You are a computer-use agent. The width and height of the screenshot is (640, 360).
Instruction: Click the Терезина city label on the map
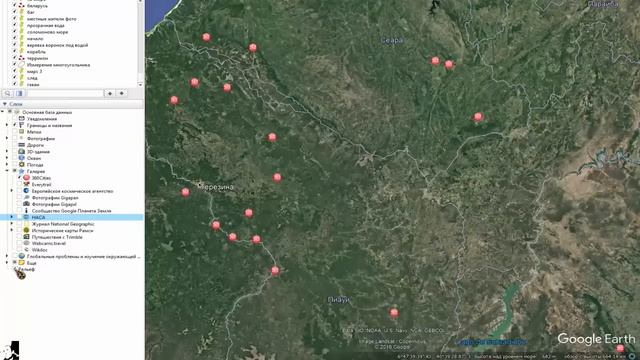click(x=218, y=187)
